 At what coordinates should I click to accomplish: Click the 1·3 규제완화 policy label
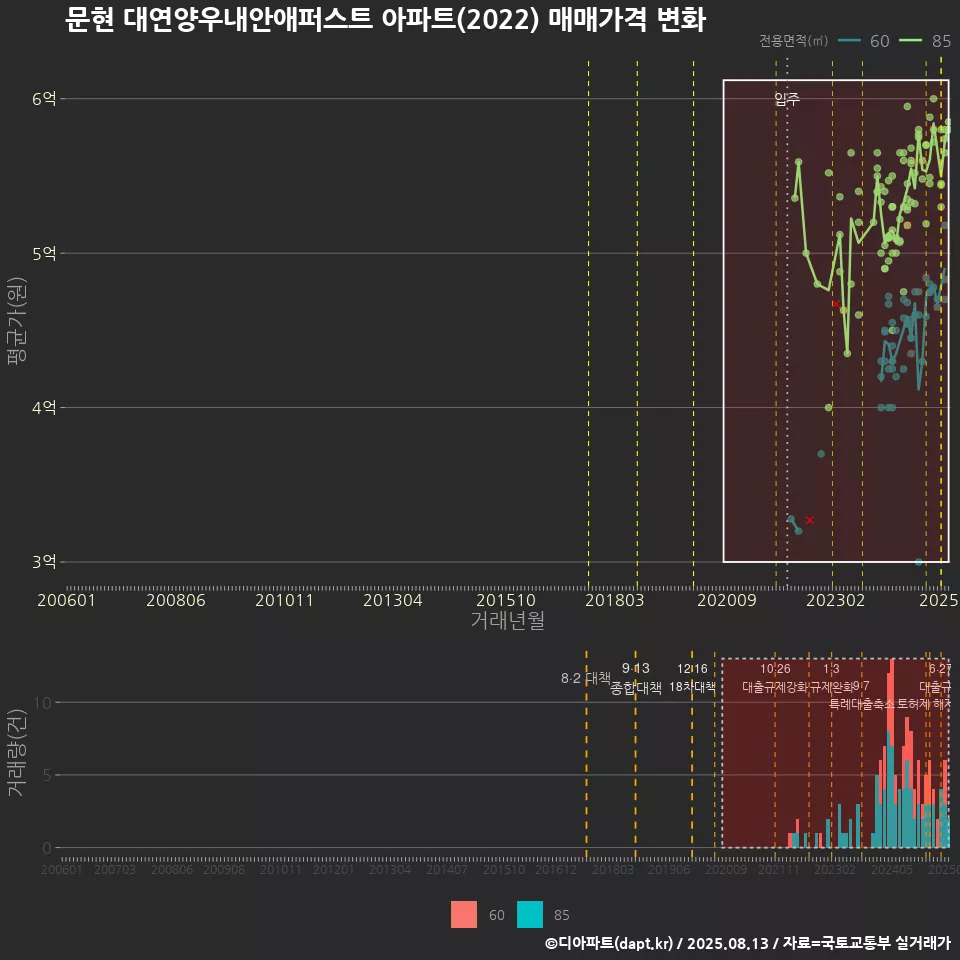(831, 678)
